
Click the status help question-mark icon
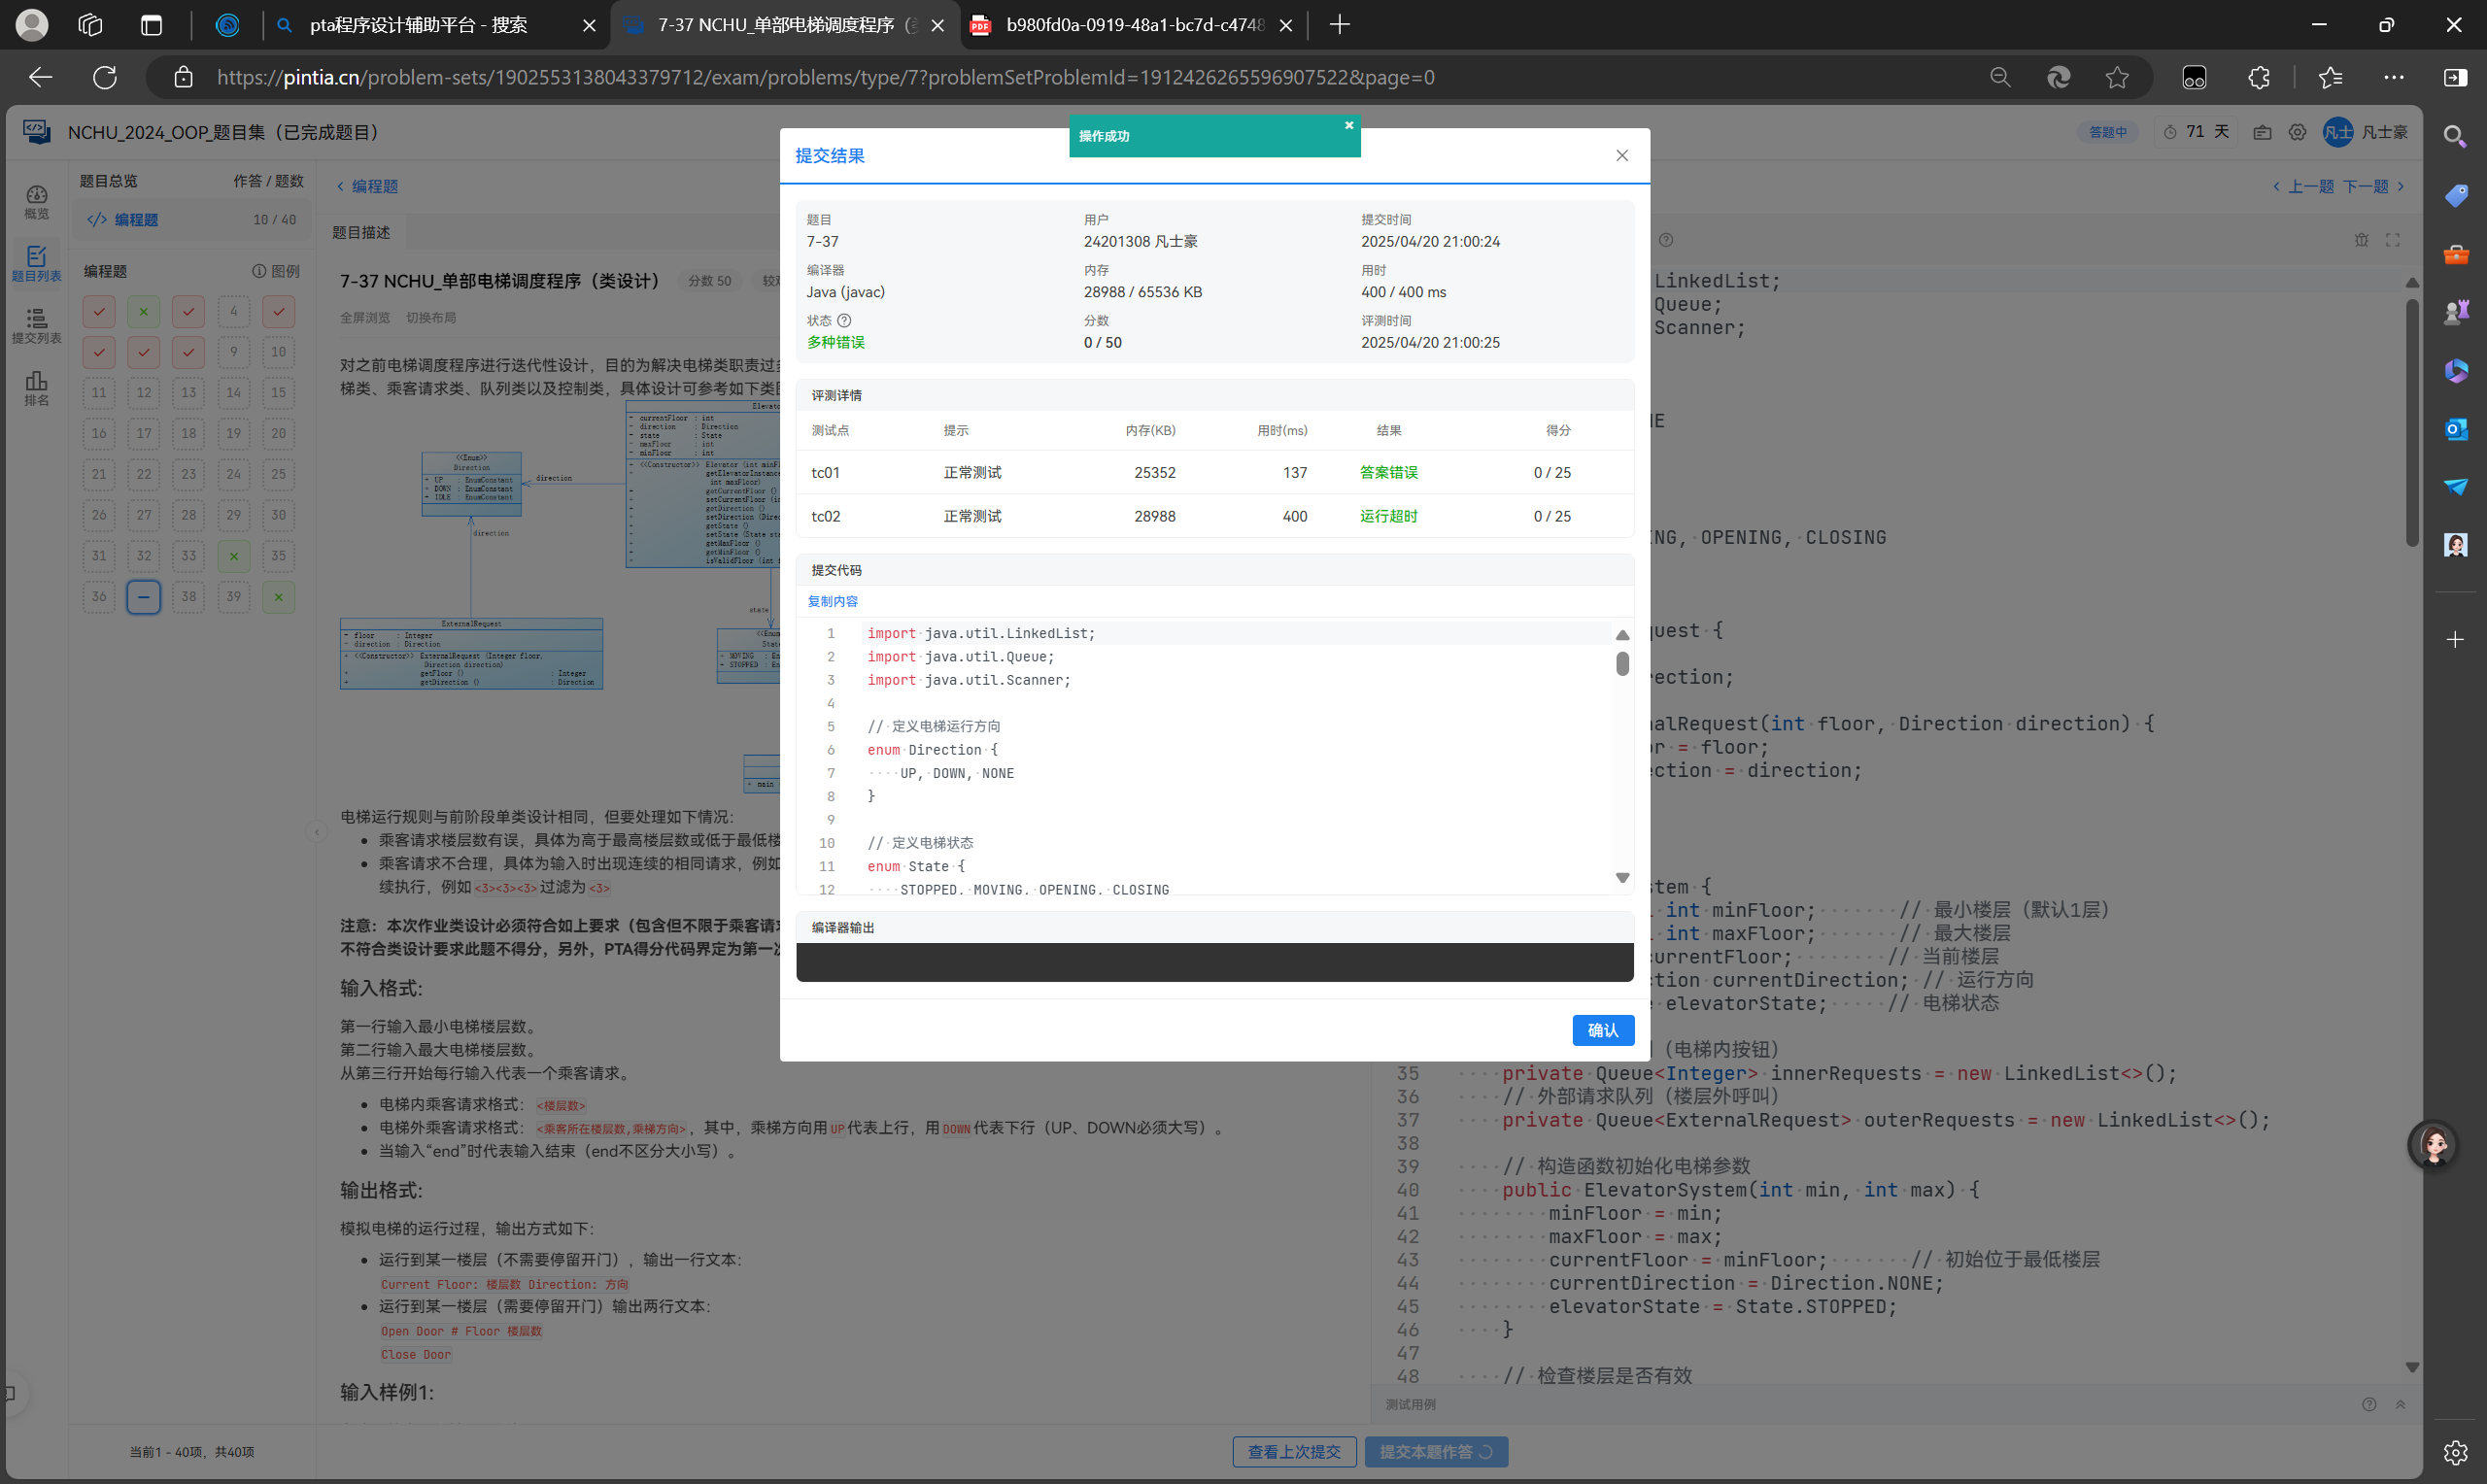pos(844,320)
